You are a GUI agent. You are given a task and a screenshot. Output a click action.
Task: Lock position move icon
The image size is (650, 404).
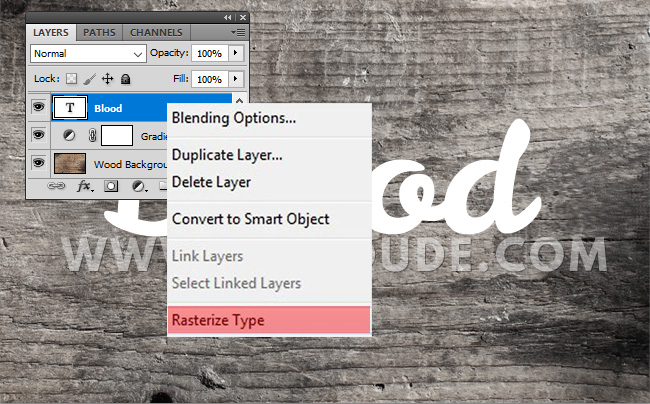click(107, 79)
